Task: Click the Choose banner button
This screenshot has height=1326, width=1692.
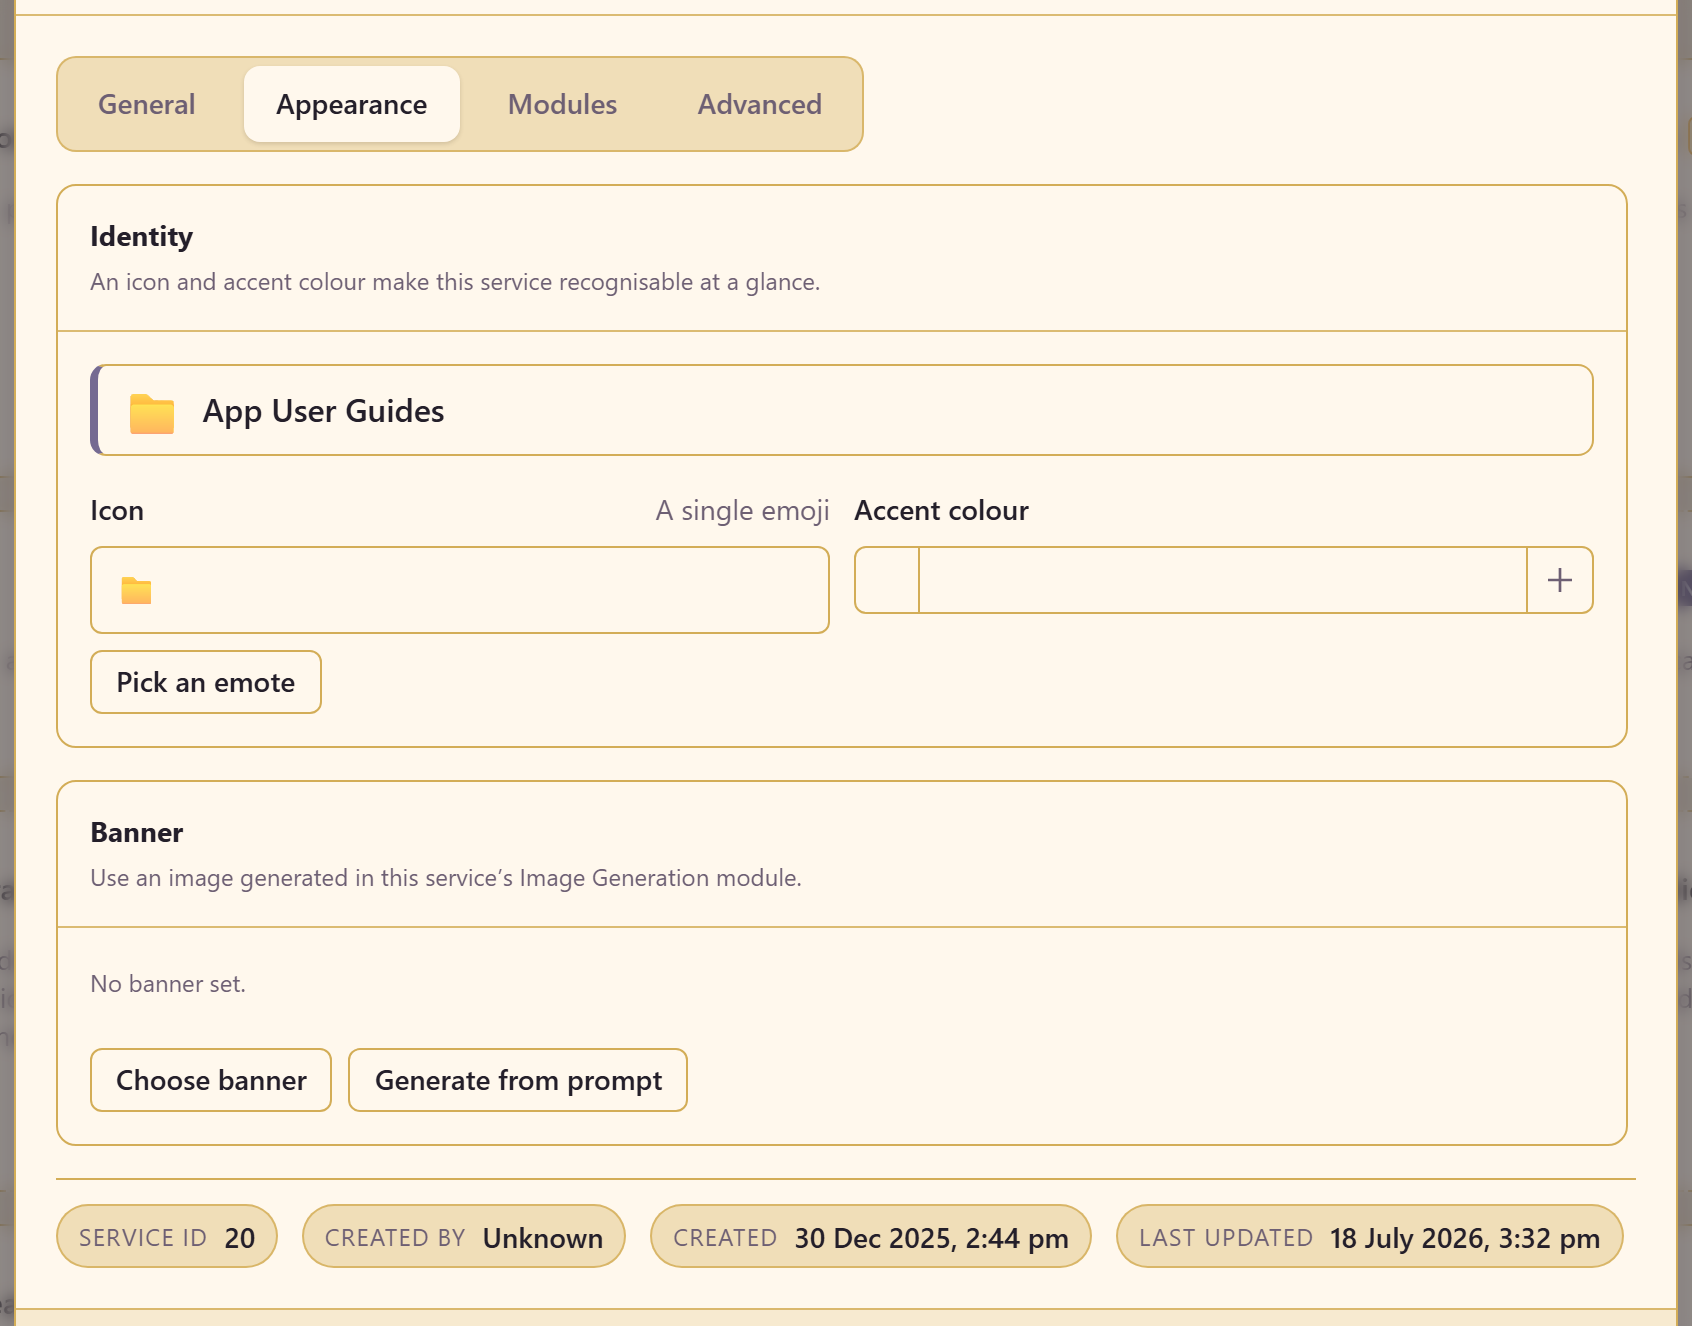Action: pyautogui.click(x=211, y=1080)
